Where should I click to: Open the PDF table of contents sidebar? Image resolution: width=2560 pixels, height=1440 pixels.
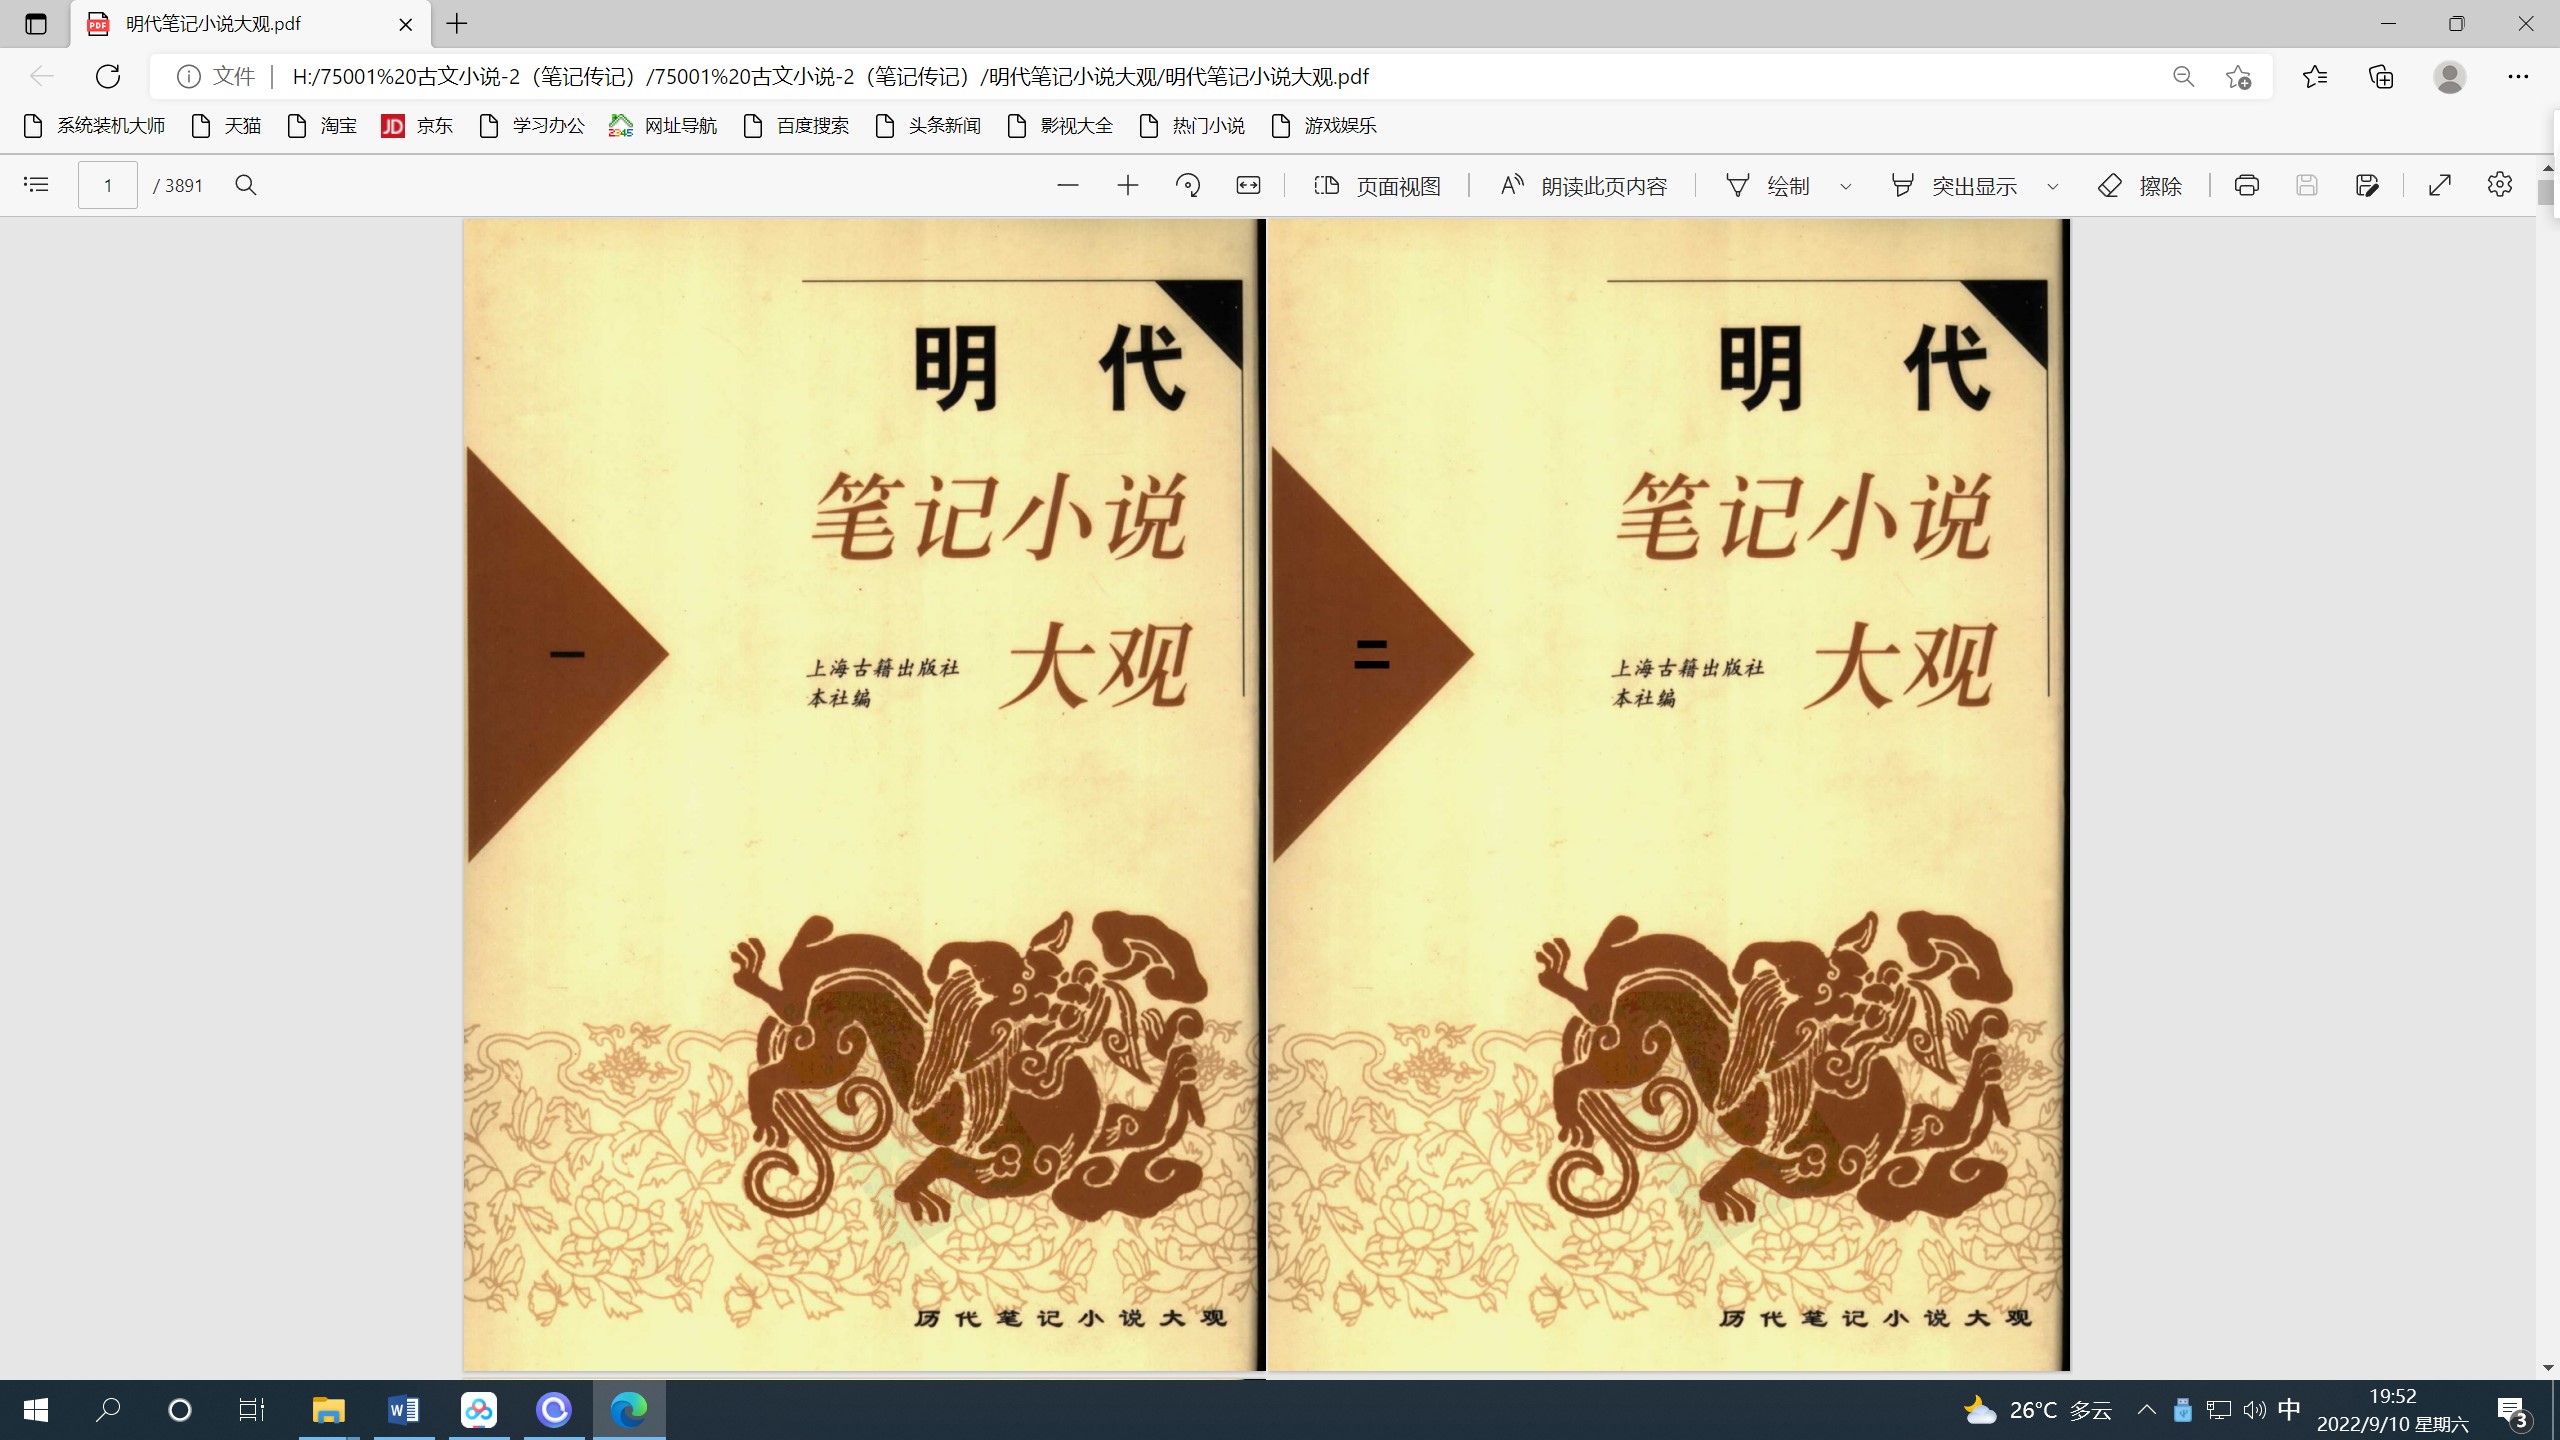click(x=36, y=185)
